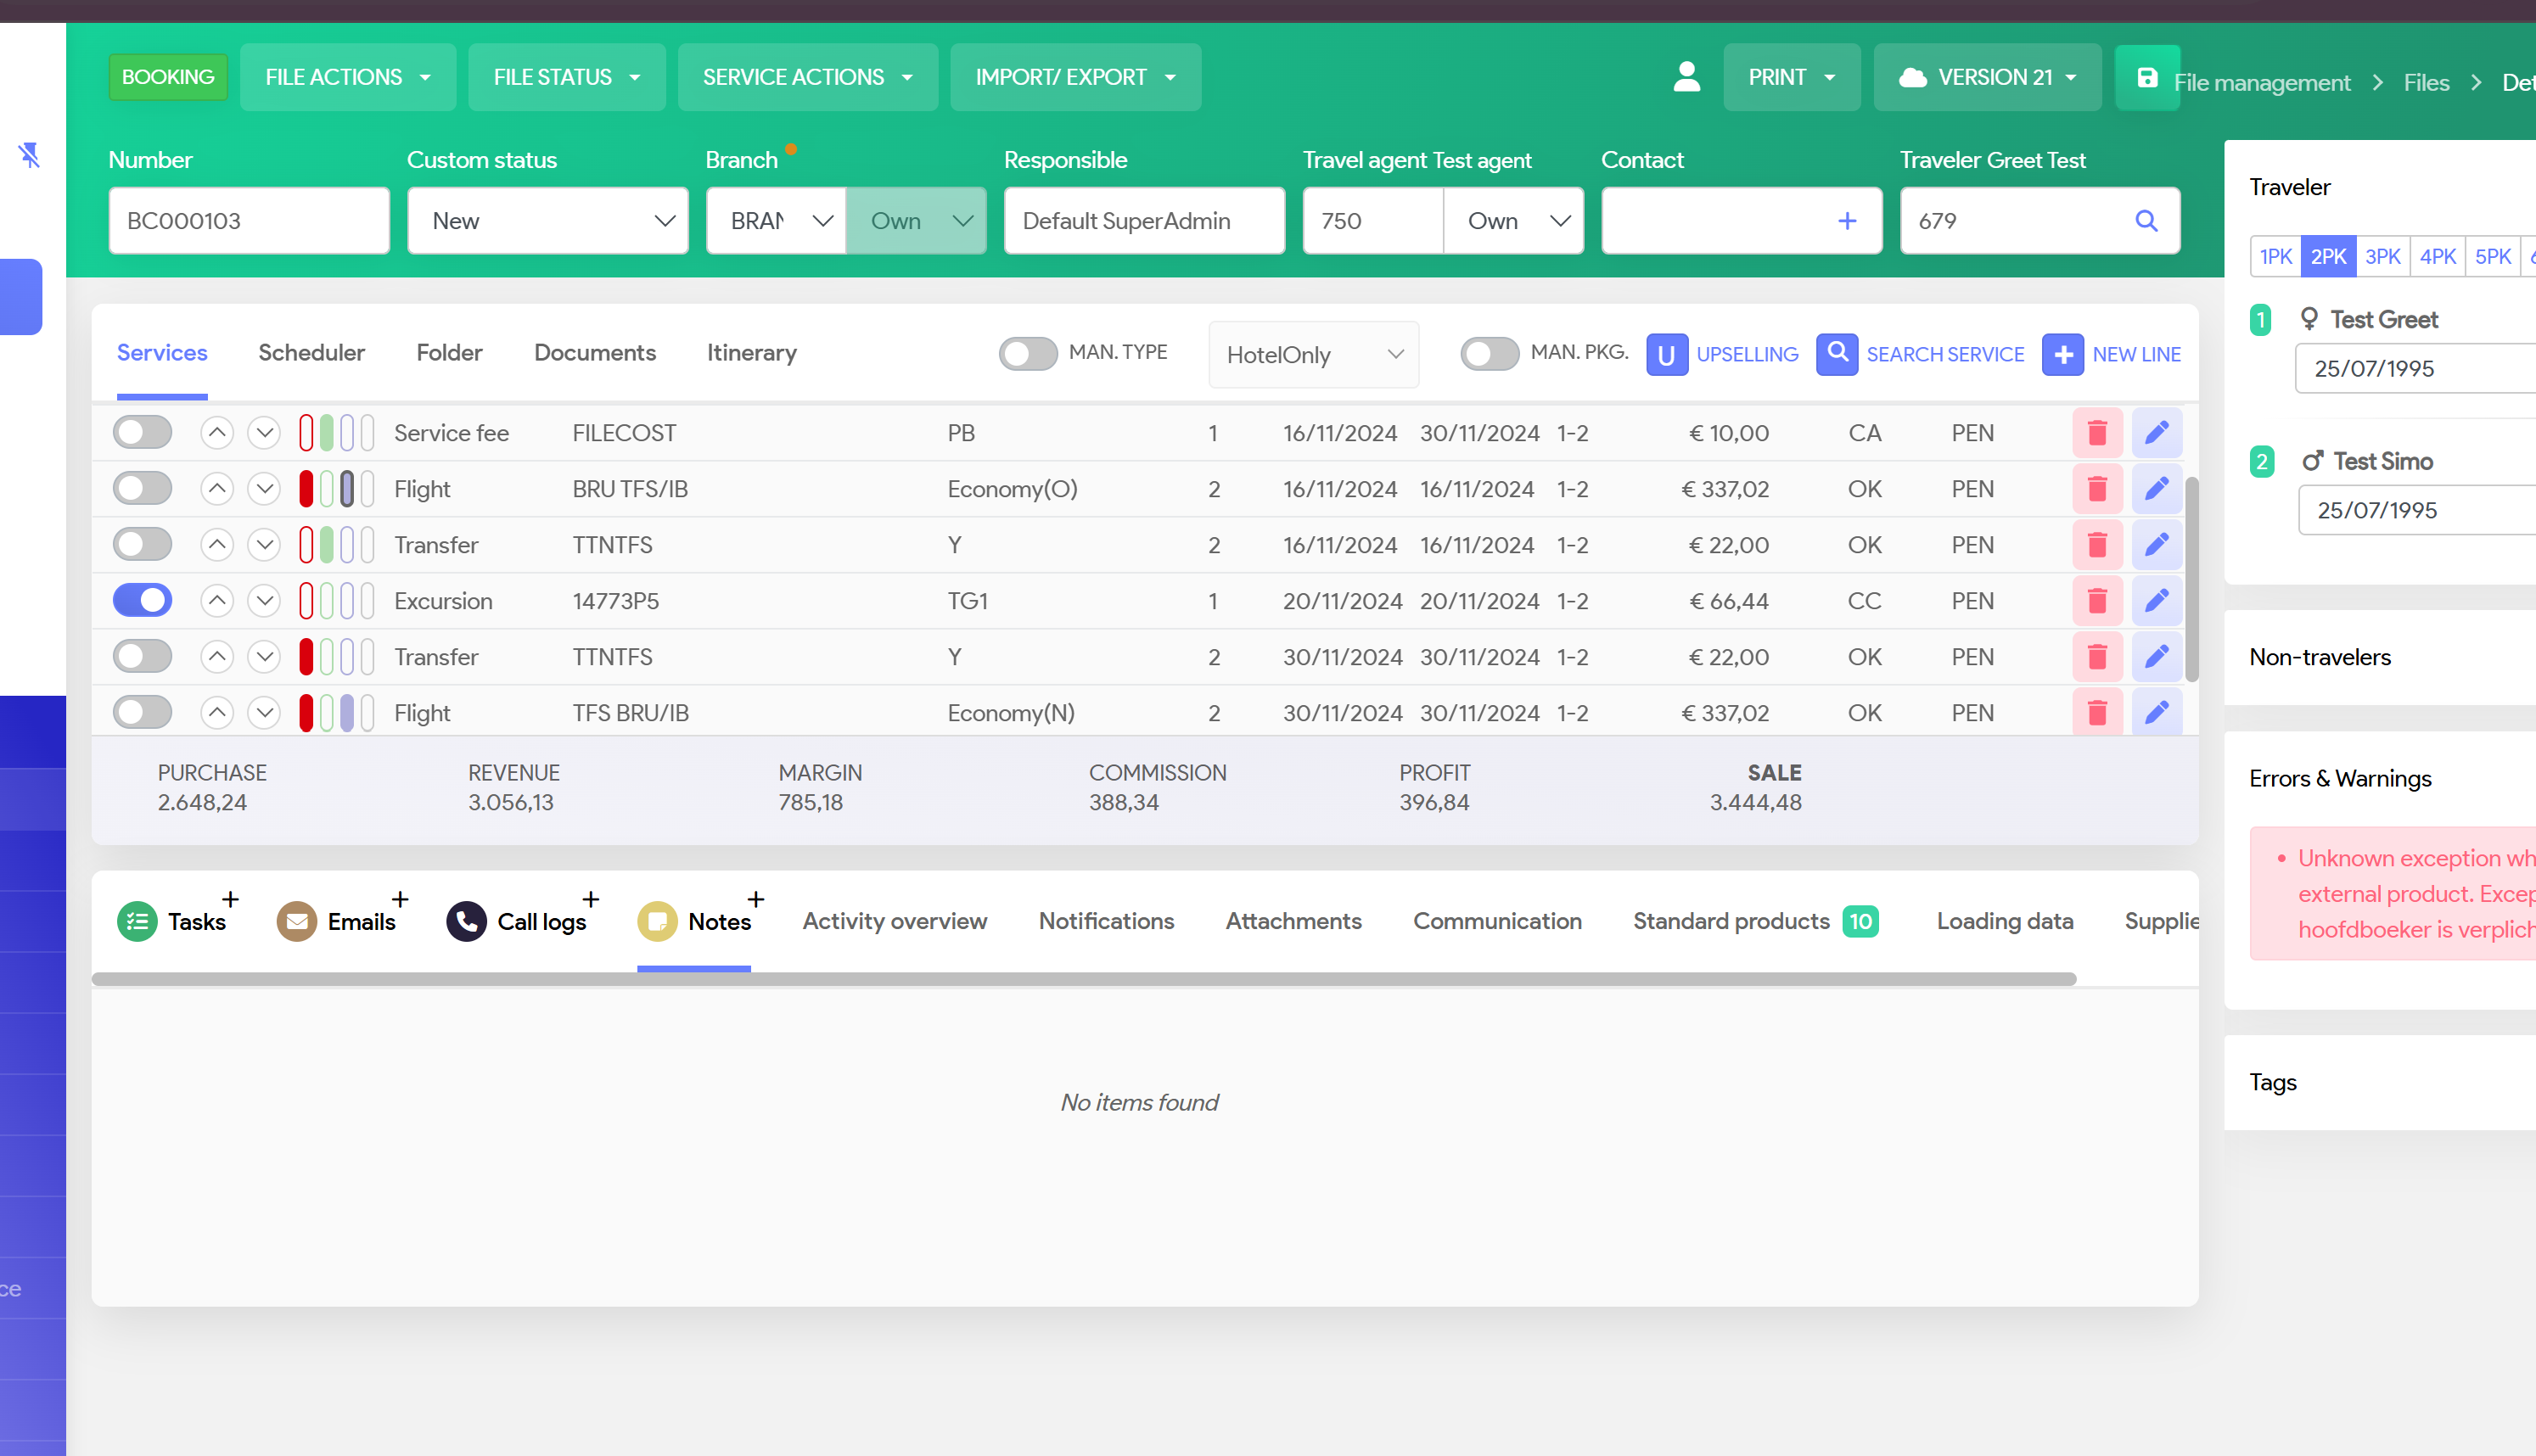Open the user profile icon
This screenshot has height=1456, width=2536.
[1686, 77]
